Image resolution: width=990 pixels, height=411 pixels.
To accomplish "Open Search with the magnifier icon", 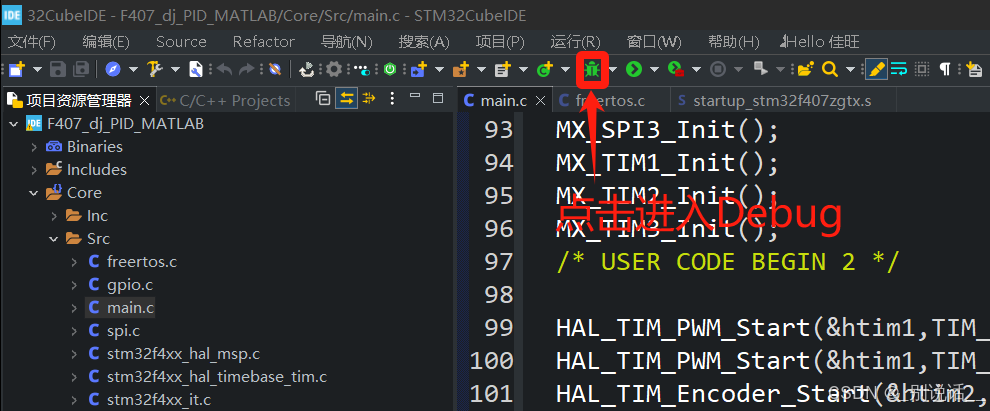I will click(x=830, y=69).
